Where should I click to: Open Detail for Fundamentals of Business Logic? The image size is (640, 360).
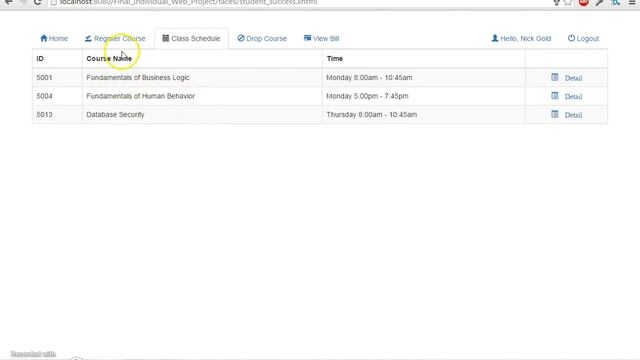(573, 78)
